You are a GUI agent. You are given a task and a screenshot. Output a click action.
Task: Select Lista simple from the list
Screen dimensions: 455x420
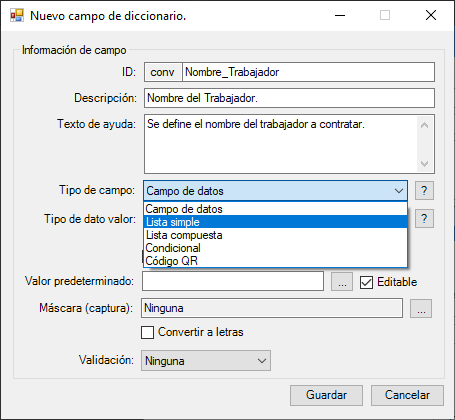point(275,222)
